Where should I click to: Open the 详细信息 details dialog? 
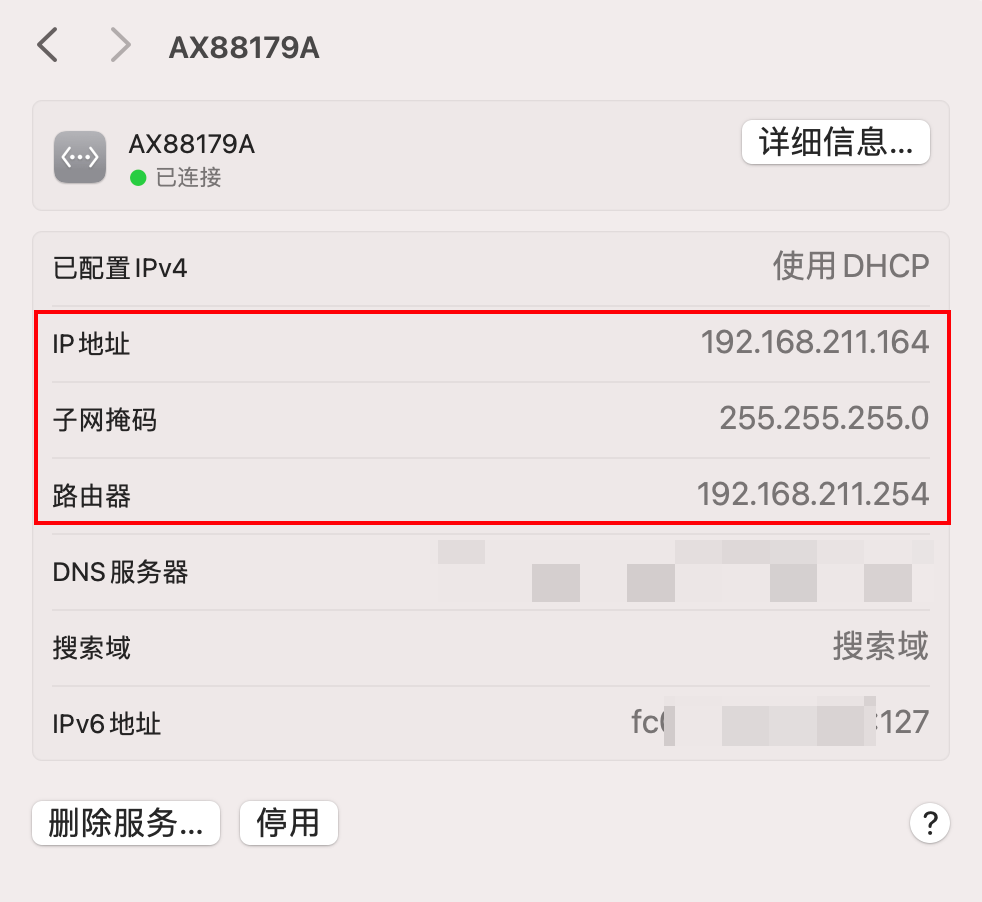tap(835, 143)
